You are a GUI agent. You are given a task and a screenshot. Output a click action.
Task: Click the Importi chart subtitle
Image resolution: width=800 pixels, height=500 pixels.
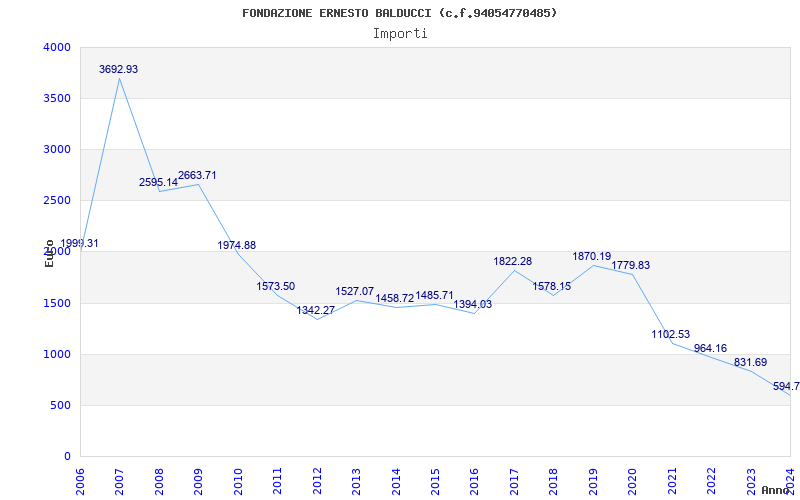(400, 34)
